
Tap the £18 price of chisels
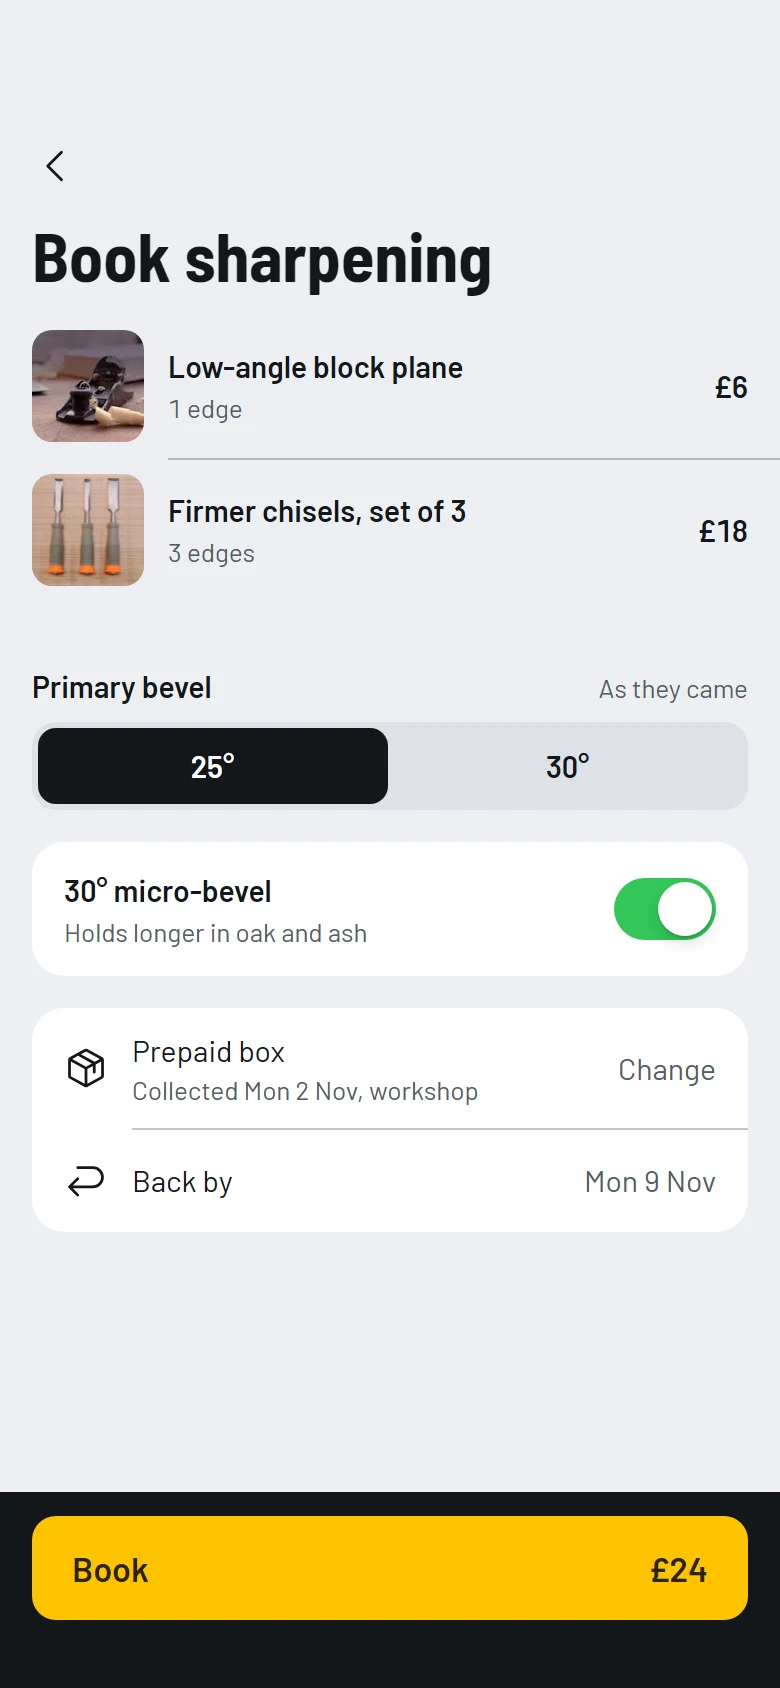point(723,531)
